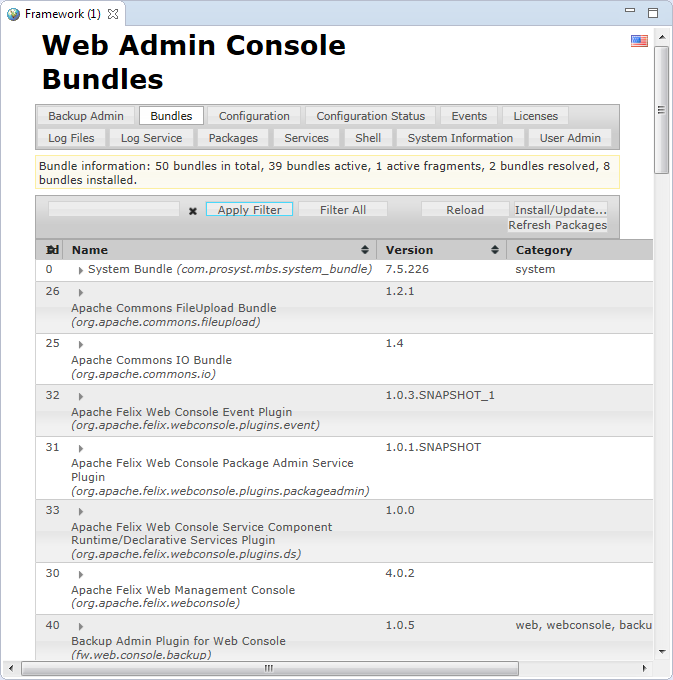The height and width of the screenshot is (680, 673).
Task: Click the horizontal scrollbar at the bottom
Action: [268, 668]
